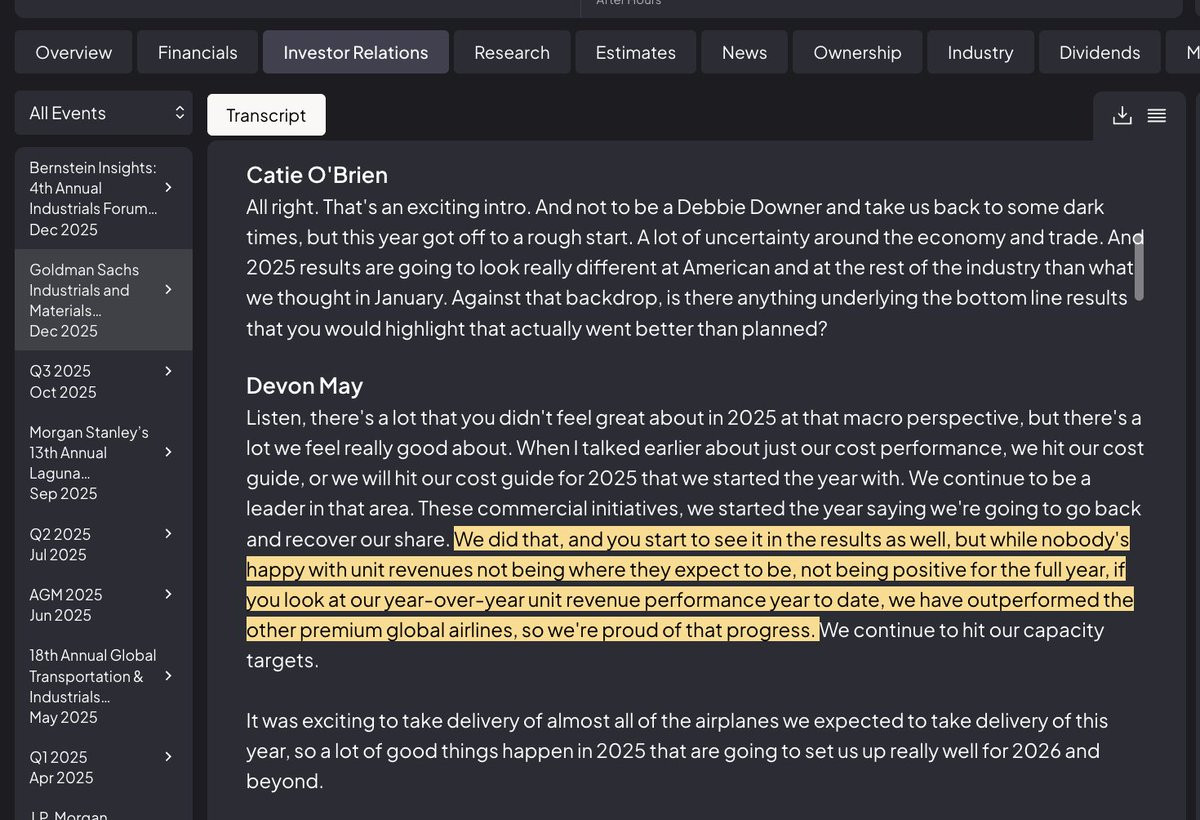Go to the Dividends tab

point(1100,52)
